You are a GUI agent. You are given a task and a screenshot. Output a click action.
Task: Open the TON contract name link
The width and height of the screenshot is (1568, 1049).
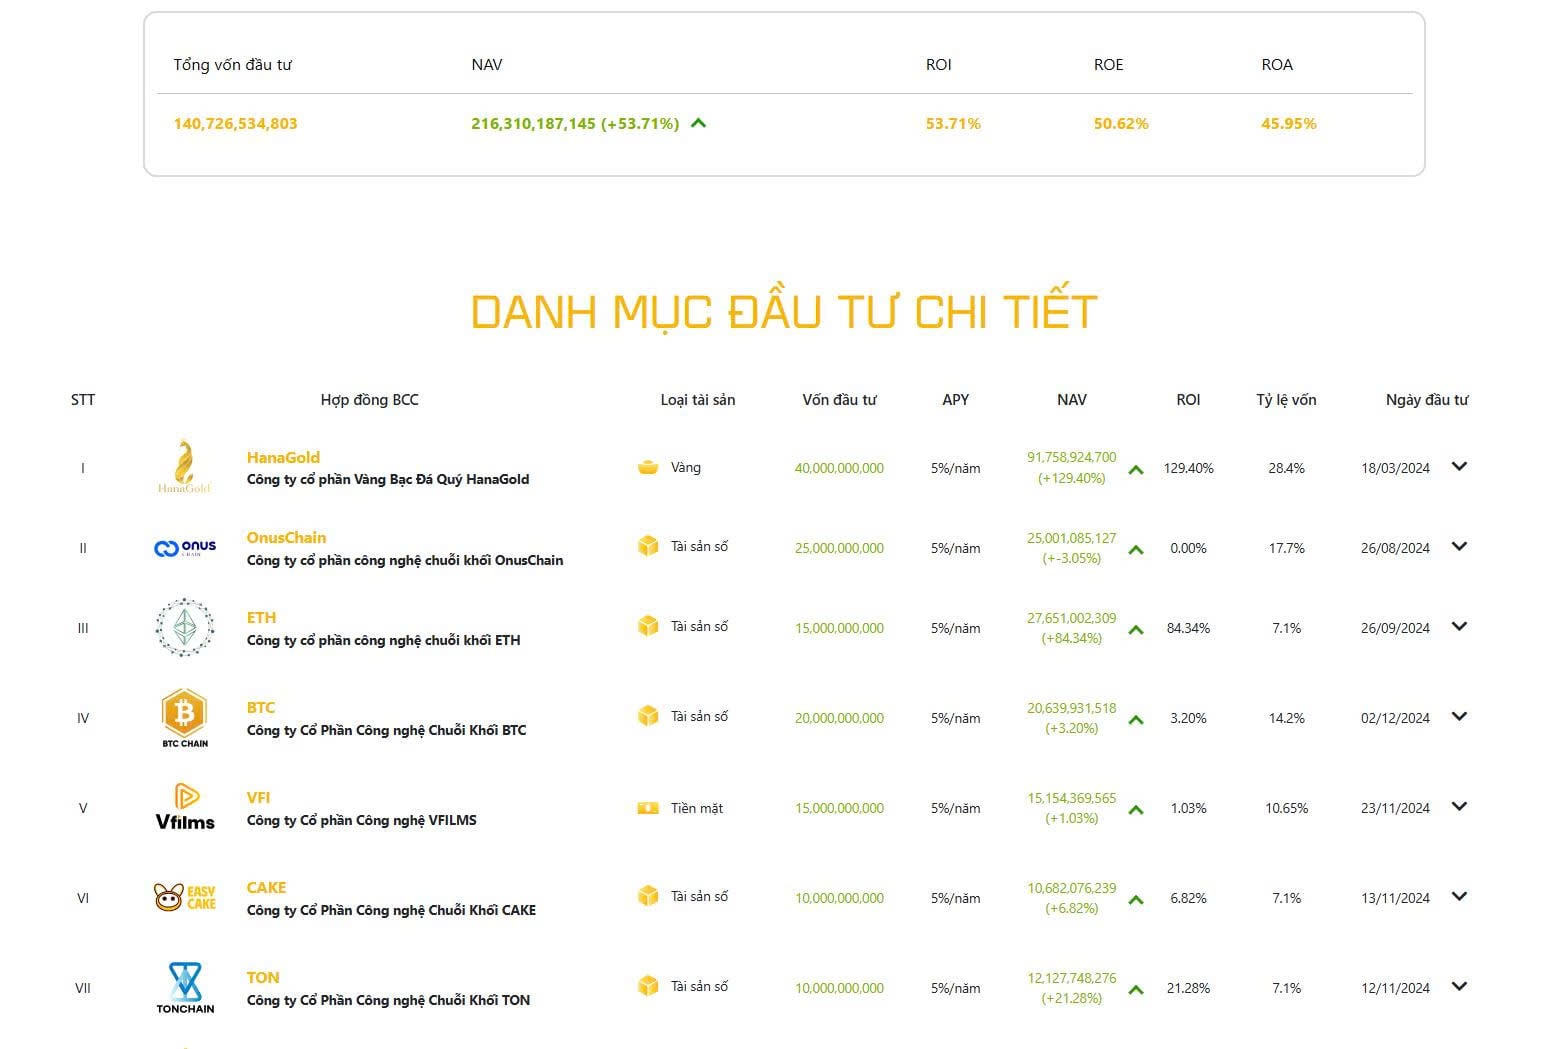click(263, 977)
